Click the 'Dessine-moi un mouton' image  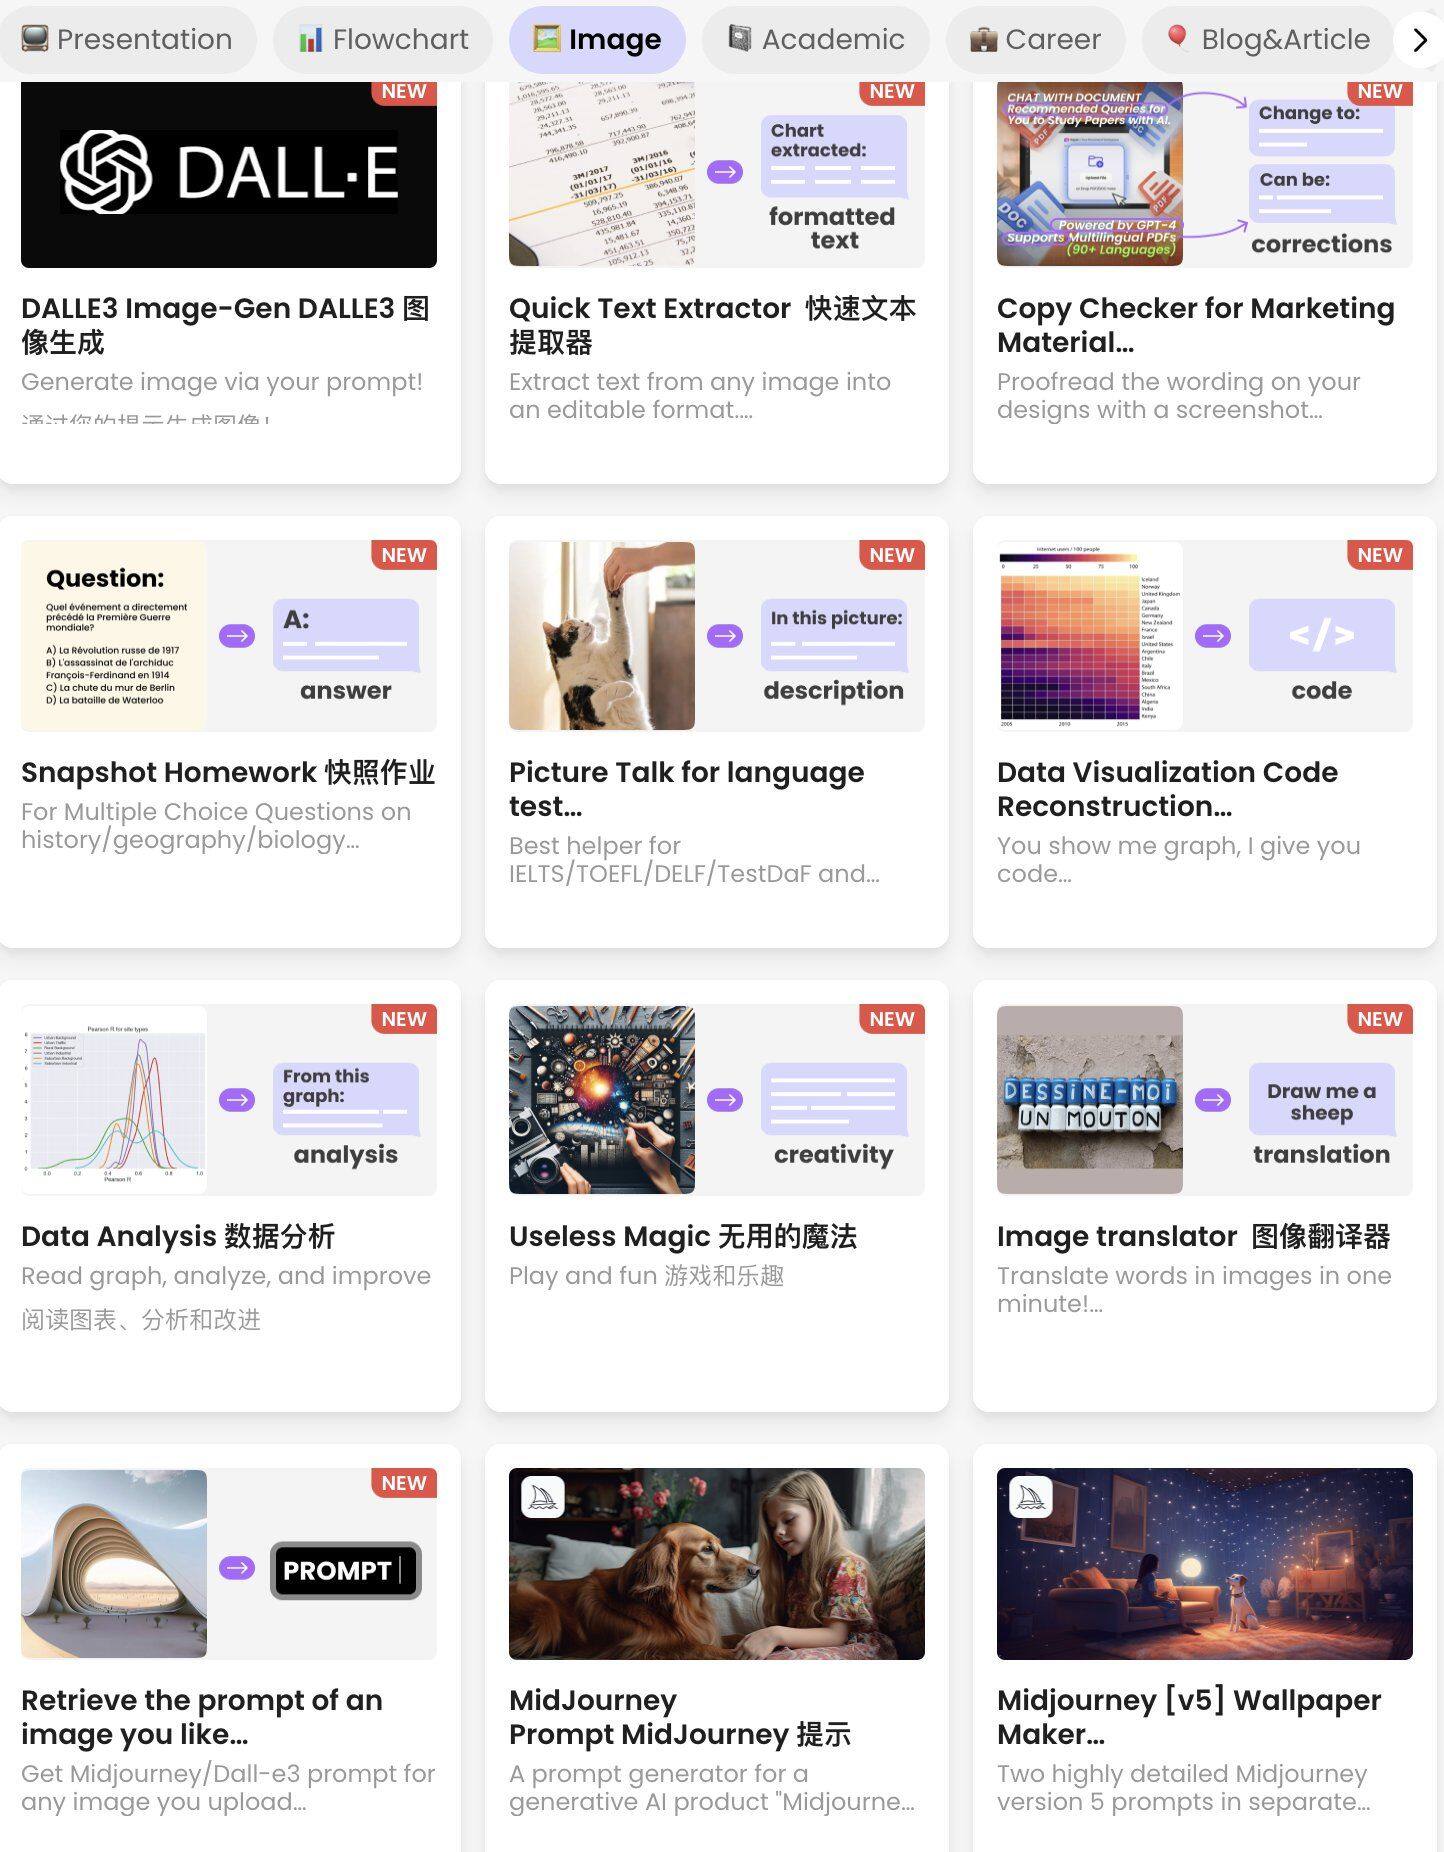click(1090, 1100)
